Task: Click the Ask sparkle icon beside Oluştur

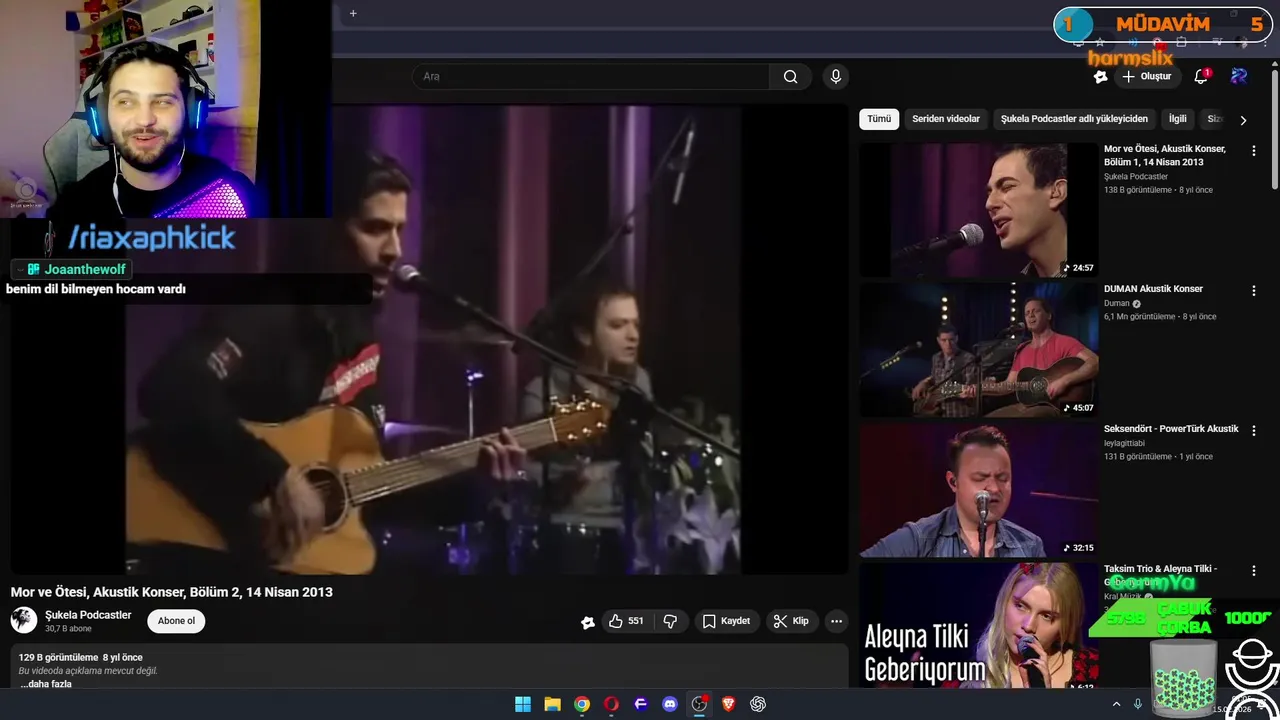Action: pyautogui.click(x=1100, y=76)
